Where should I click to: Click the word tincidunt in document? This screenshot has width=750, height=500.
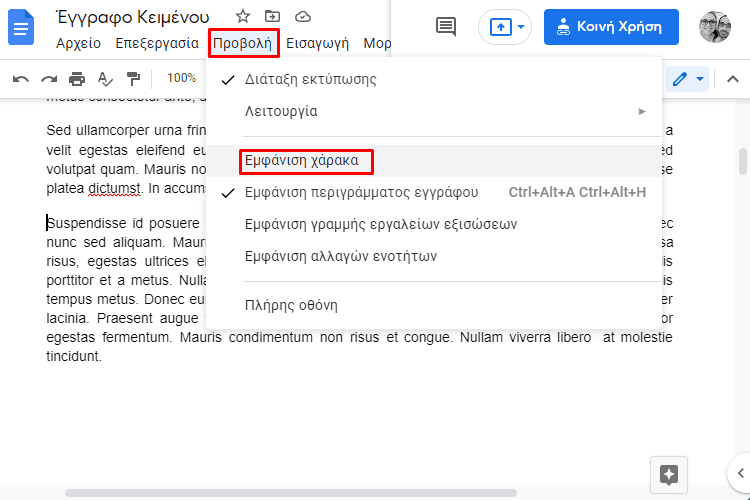pos(74,356)
